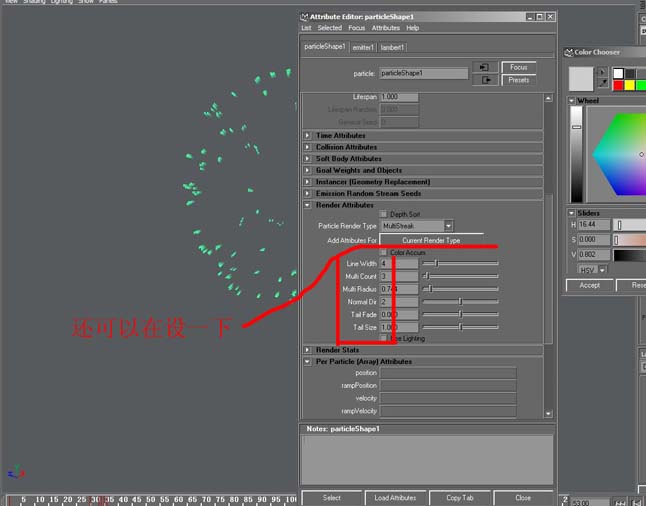This screenshot has width=646, height=506.
Task: Collapse Per Particle (Array) Attributes section
Action: (307, 361)
